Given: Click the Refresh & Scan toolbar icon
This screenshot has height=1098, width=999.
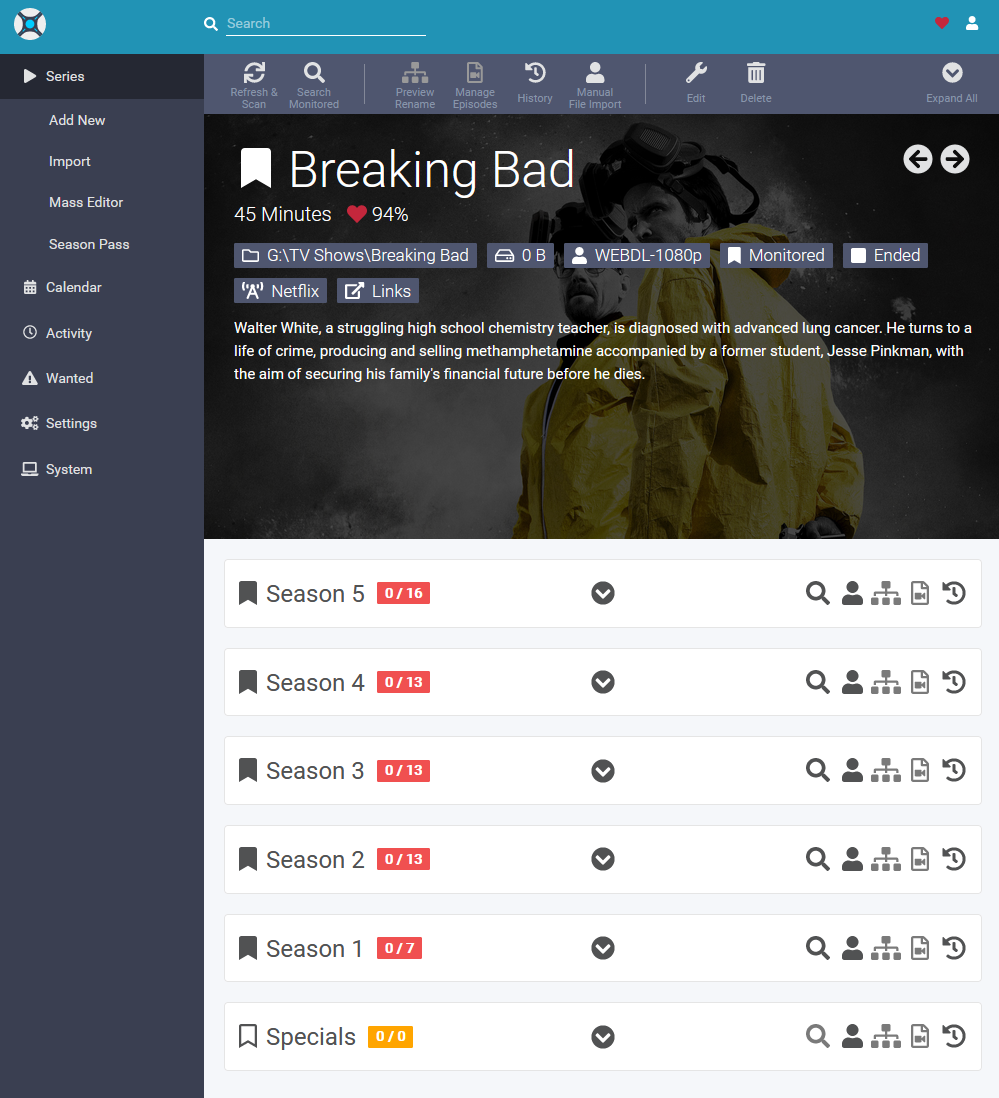Looking at the screenshot, I should 254,80.
